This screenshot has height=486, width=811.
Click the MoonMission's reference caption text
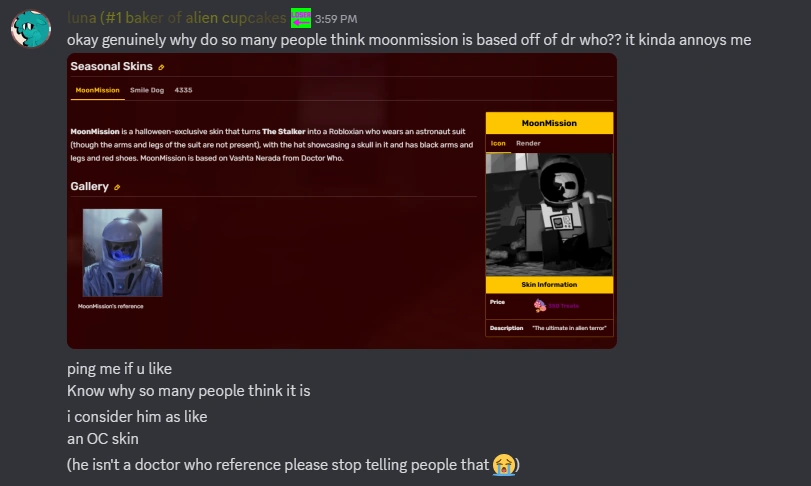pyautogui.click(x=111, y=306)
